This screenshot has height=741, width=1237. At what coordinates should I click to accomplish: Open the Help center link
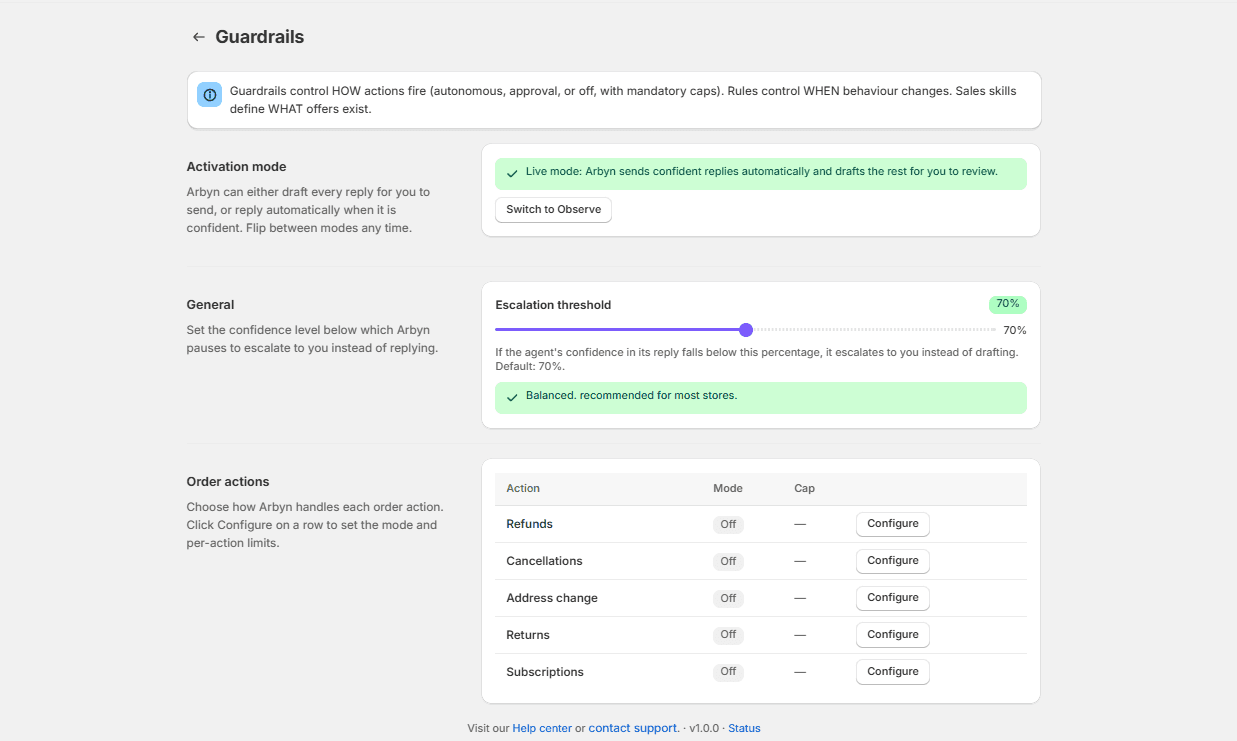tap(542, 728)
